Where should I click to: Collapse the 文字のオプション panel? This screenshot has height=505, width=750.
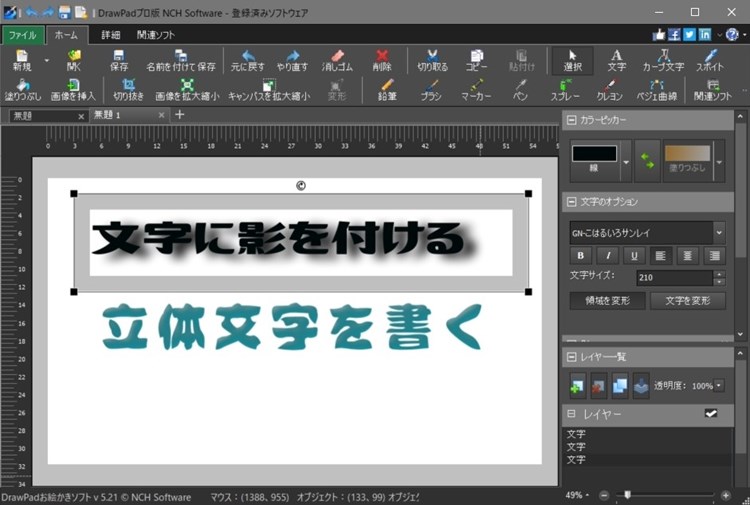point(571,202)
